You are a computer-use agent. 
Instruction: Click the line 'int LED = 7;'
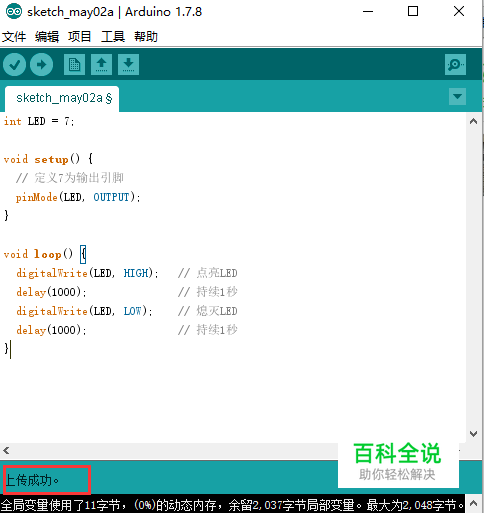(x=39, y=121)
